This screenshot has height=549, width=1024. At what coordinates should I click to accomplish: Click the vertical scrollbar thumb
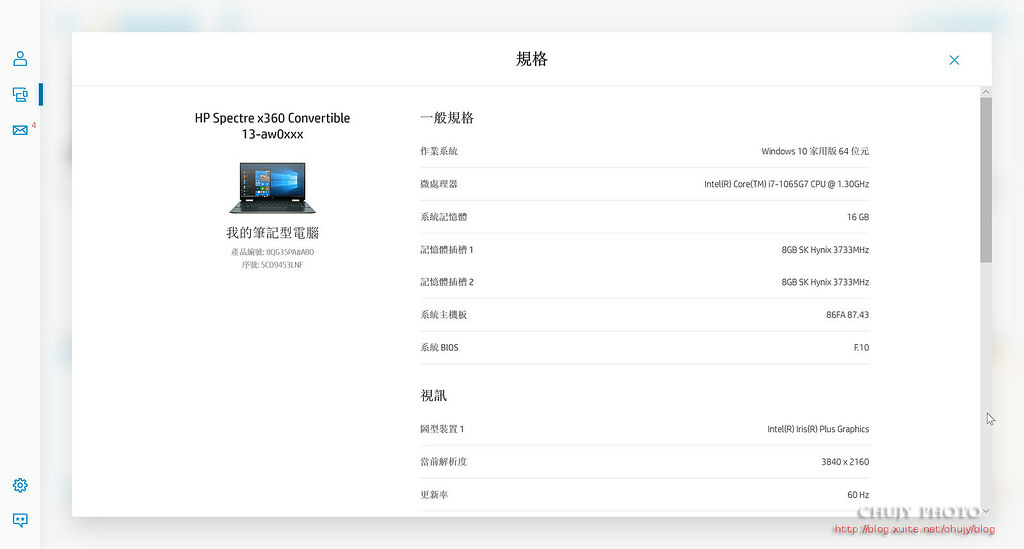coord(986,180)
